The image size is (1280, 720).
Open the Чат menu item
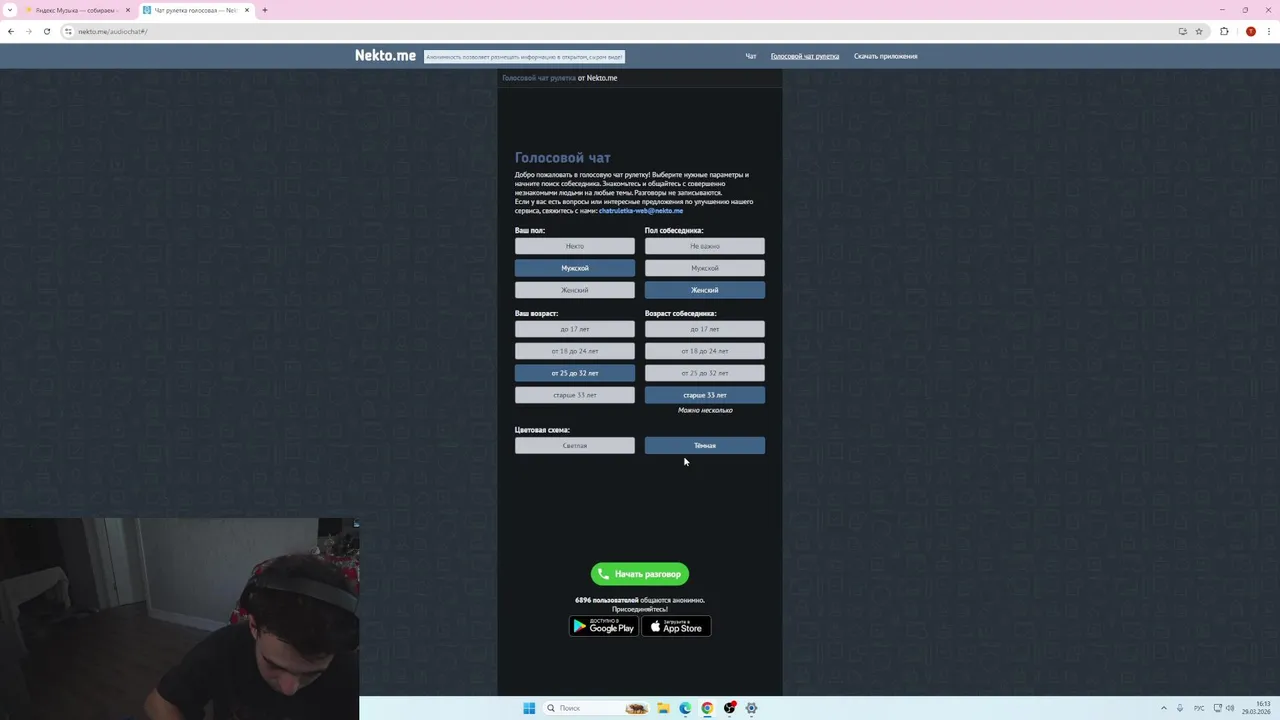[751, 56]
